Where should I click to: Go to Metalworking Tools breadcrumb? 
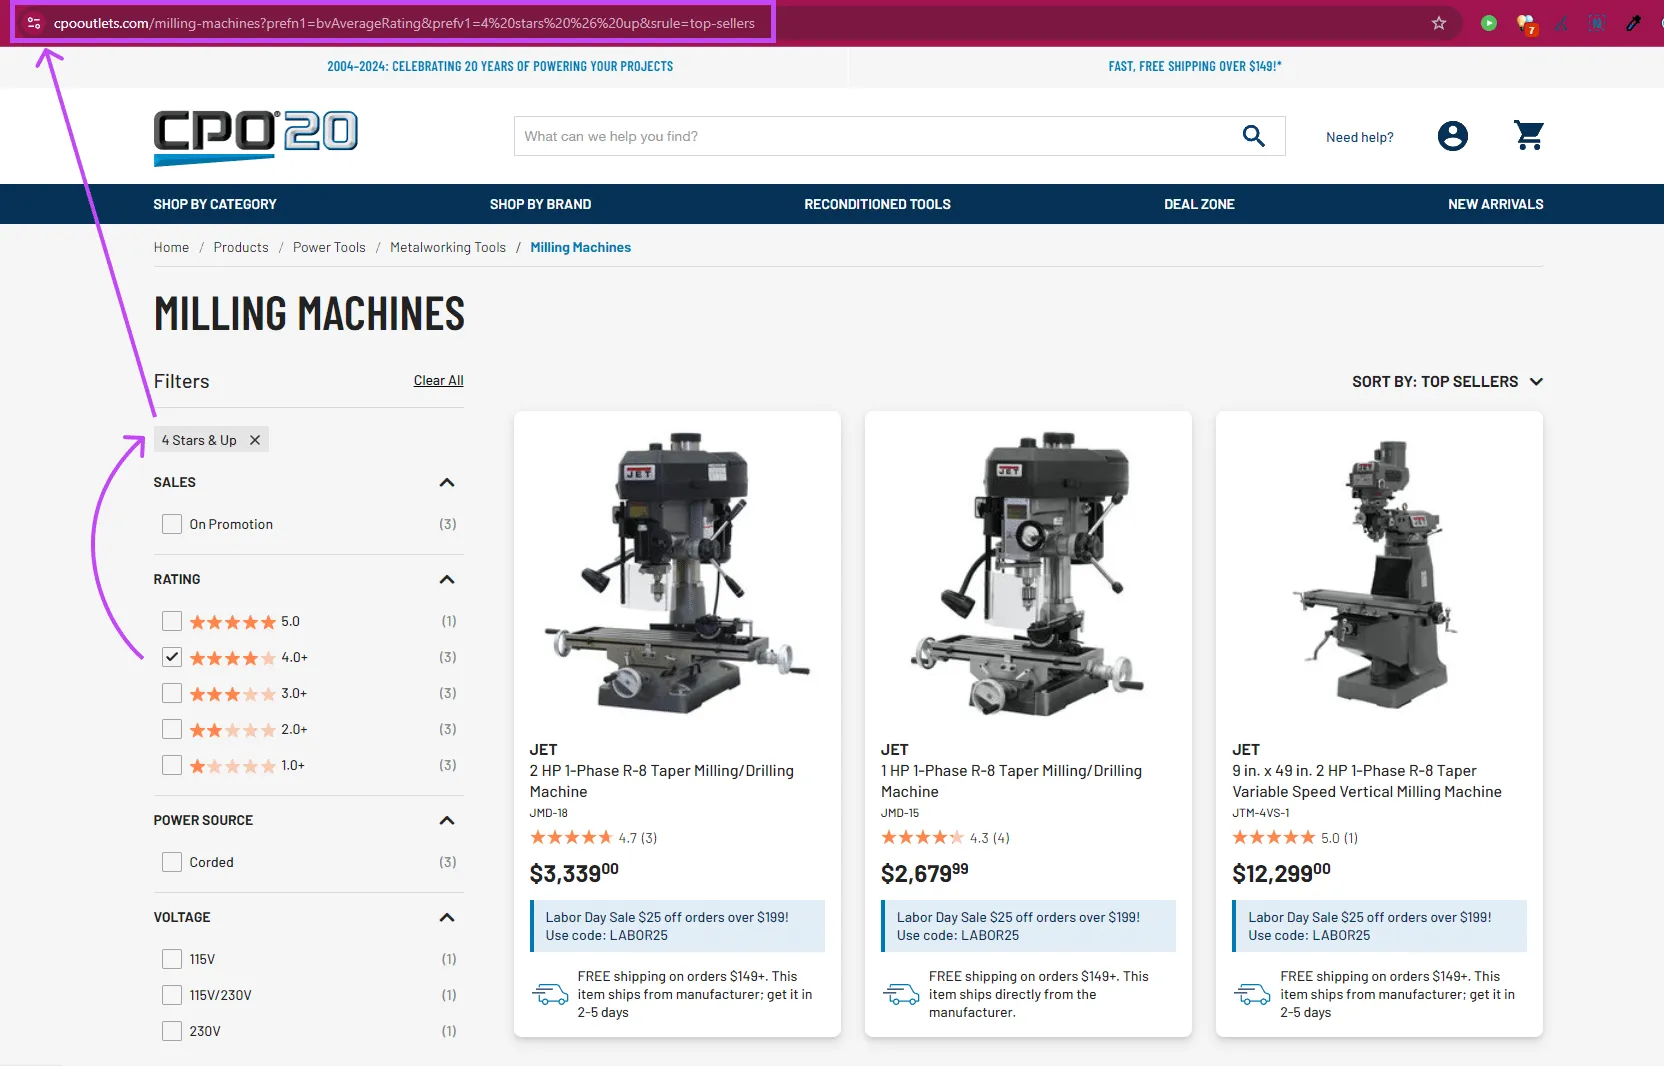[447, 247]
